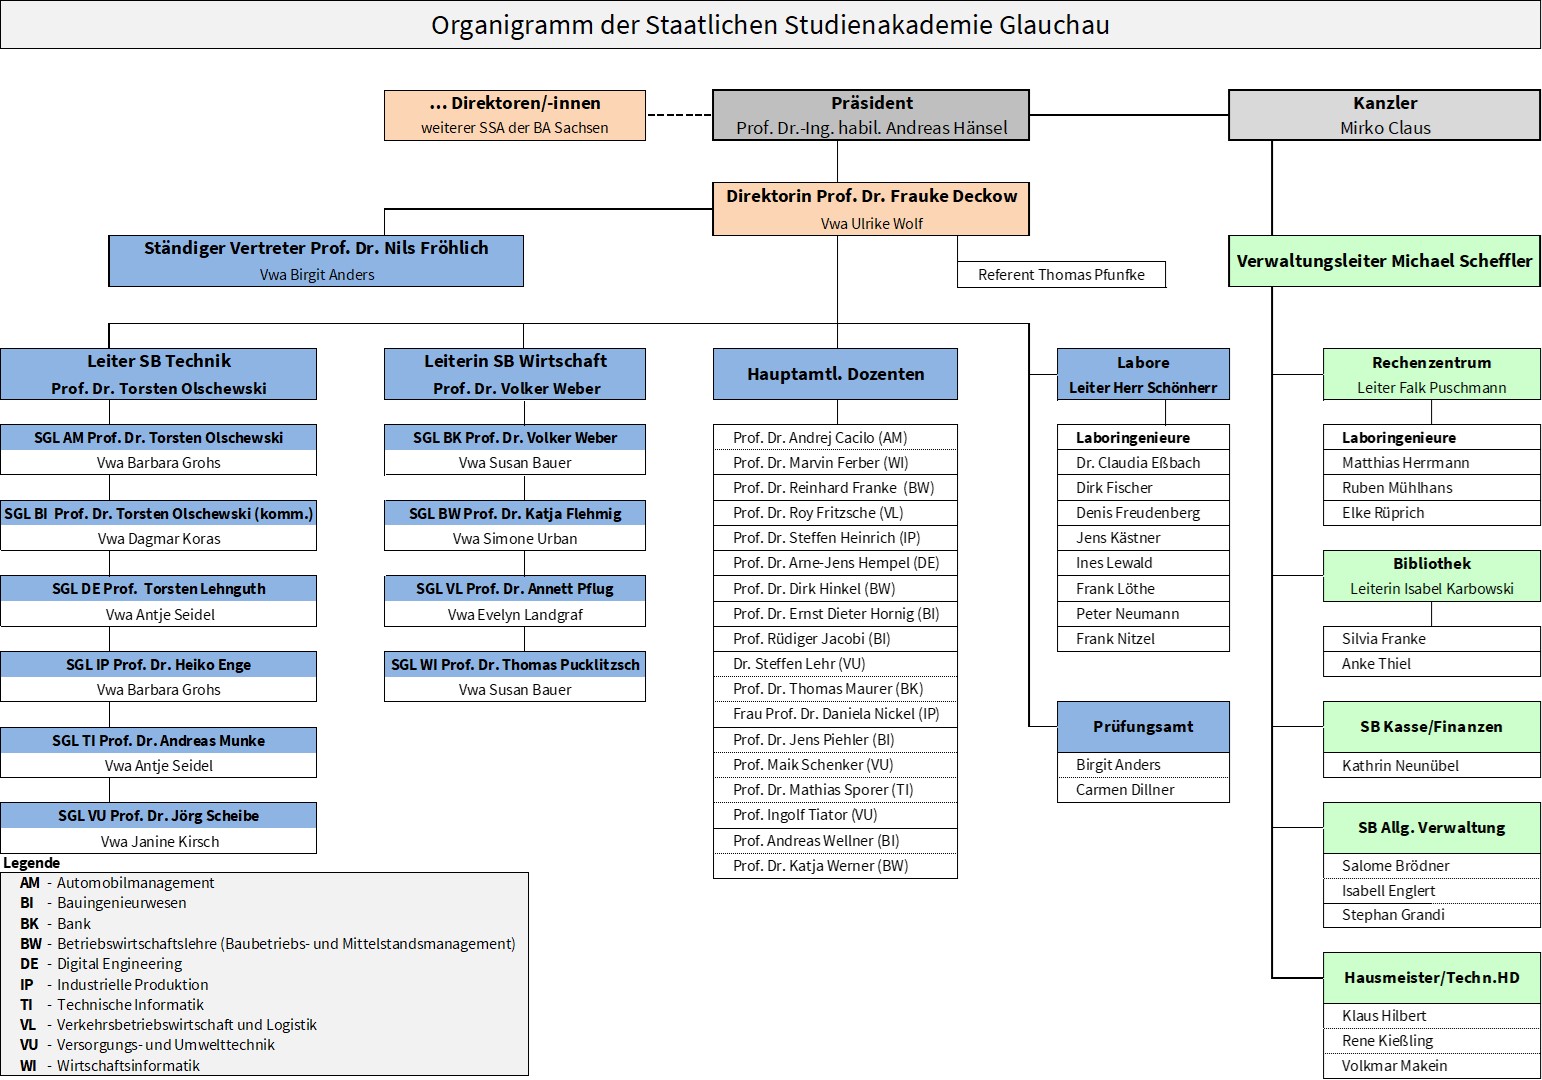The image size is (1542, 1080).
Task: Select SGL DE Prof. Torsten Lehnguth
Action: tap(159, 588)
